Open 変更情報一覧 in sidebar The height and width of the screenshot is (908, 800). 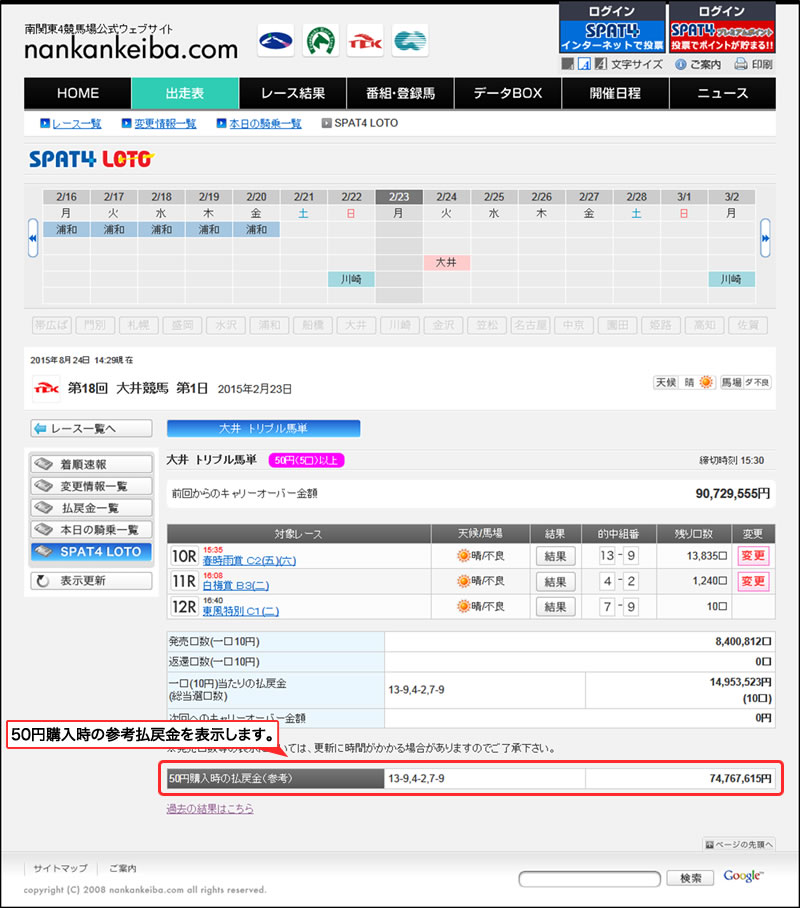(92, 486)
